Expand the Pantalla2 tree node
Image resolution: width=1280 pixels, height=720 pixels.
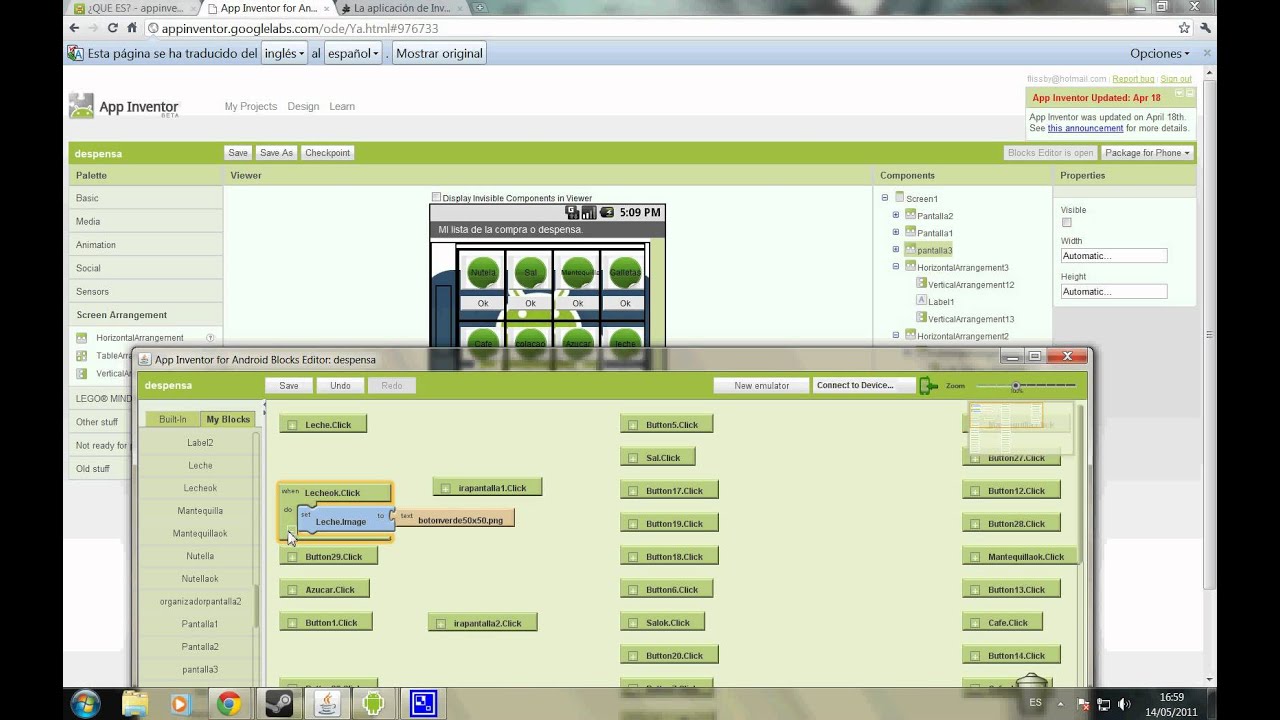[896, 215]
